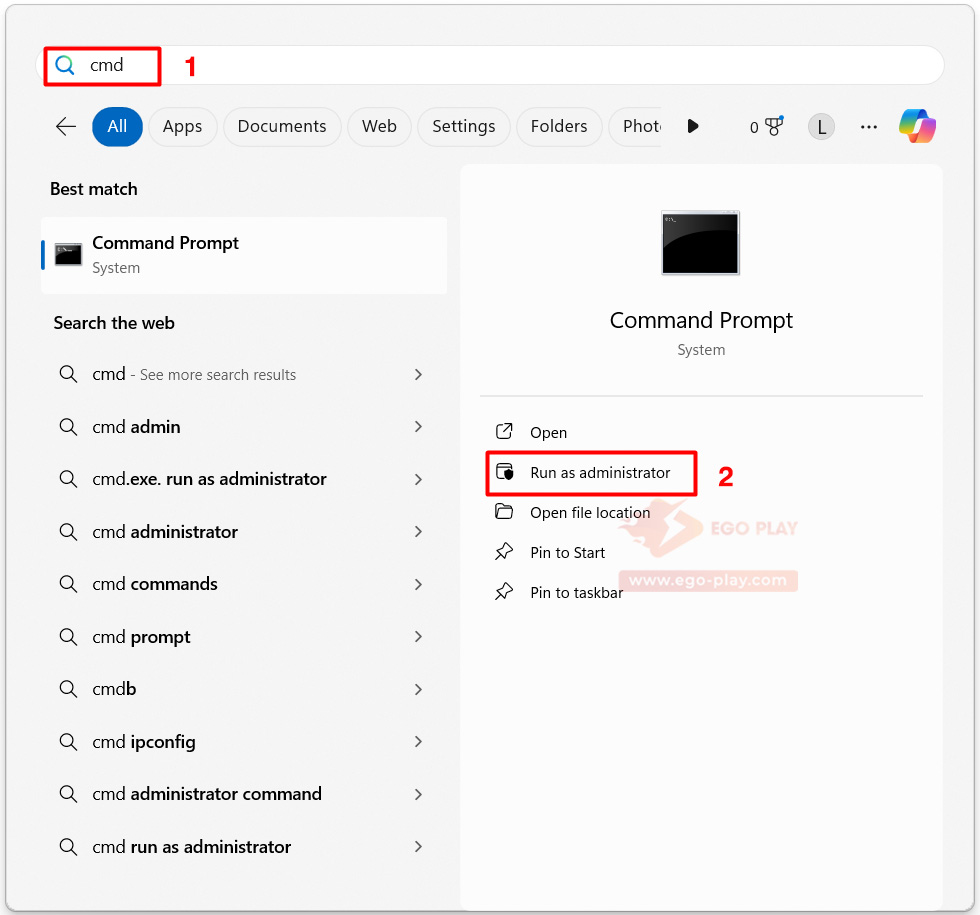Expand the cmd ipconfig suggestion chevron
980x915 pixels.
pos(418,742)
